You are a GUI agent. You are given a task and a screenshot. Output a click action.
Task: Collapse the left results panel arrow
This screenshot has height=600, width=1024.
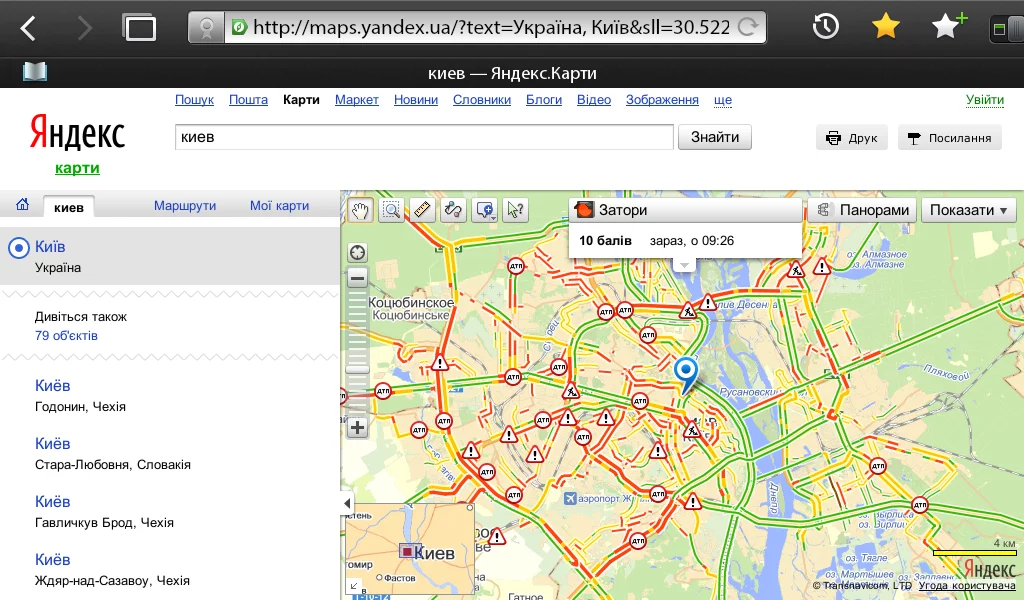point(347,503)
